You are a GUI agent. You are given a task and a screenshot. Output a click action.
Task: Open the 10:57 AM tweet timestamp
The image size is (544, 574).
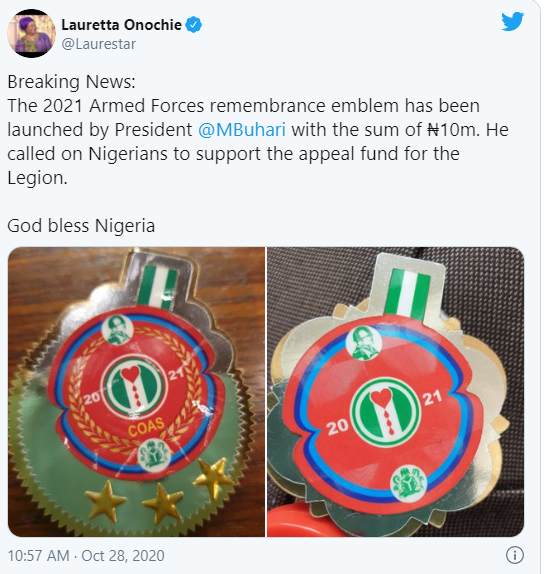(x=38, y=556)
